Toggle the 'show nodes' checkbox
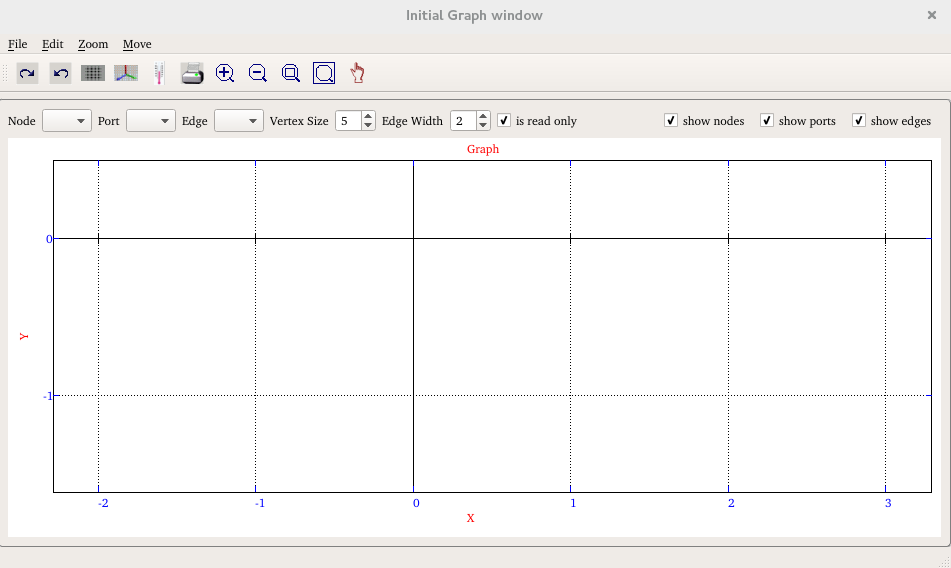Screen dimensions: 951x568 pyautogui.click(x=671, y=120)
